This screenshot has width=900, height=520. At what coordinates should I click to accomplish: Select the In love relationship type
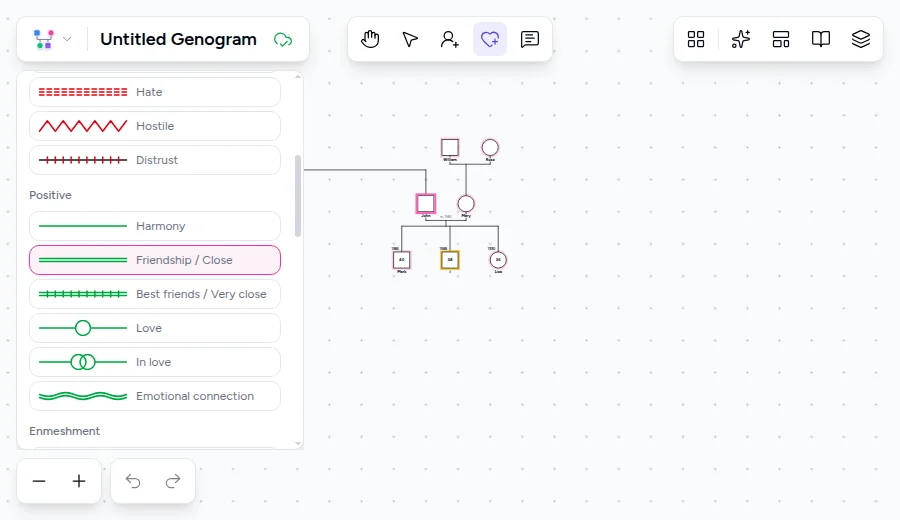[155, 362]
